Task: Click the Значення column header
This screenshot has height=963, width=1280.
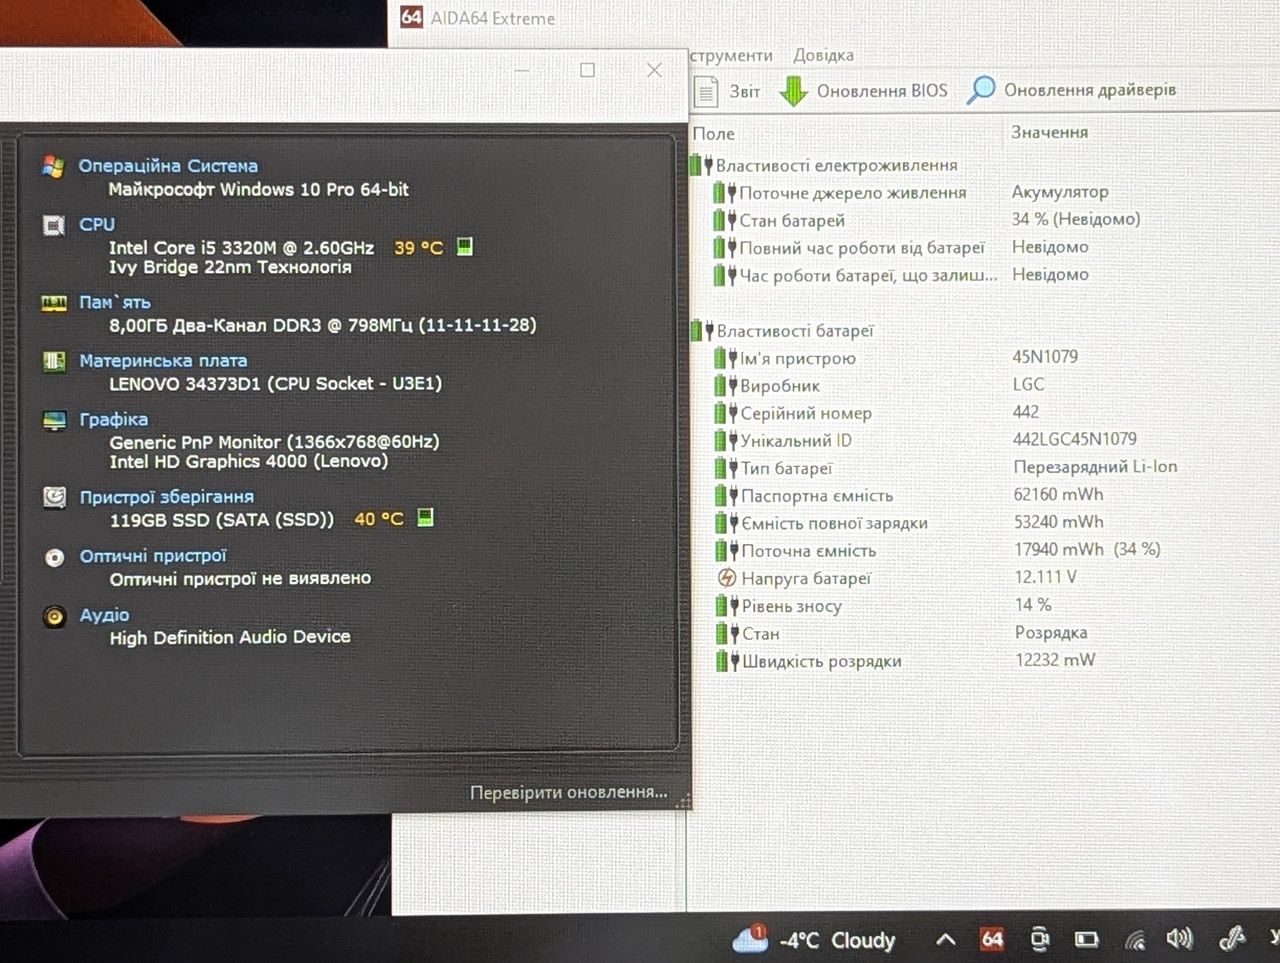Action: pos(1049,132)
